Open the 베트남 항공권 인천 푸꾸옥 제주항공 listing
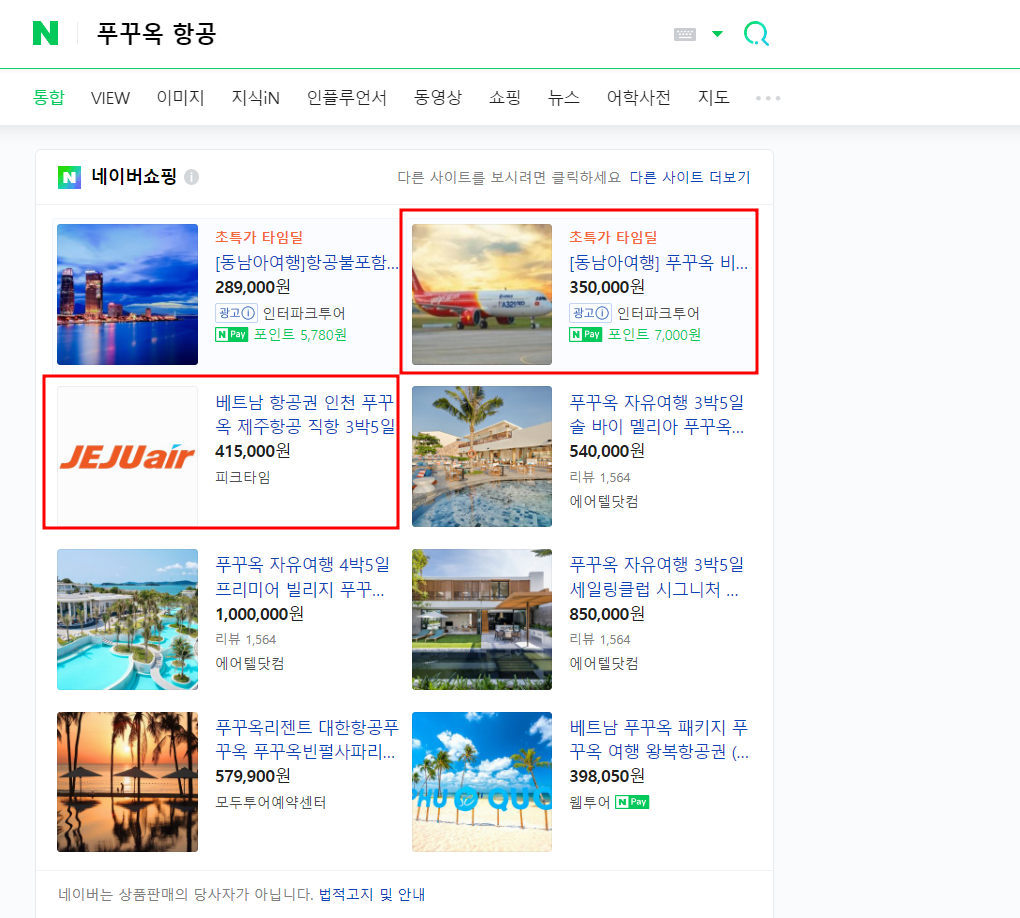 305,414
